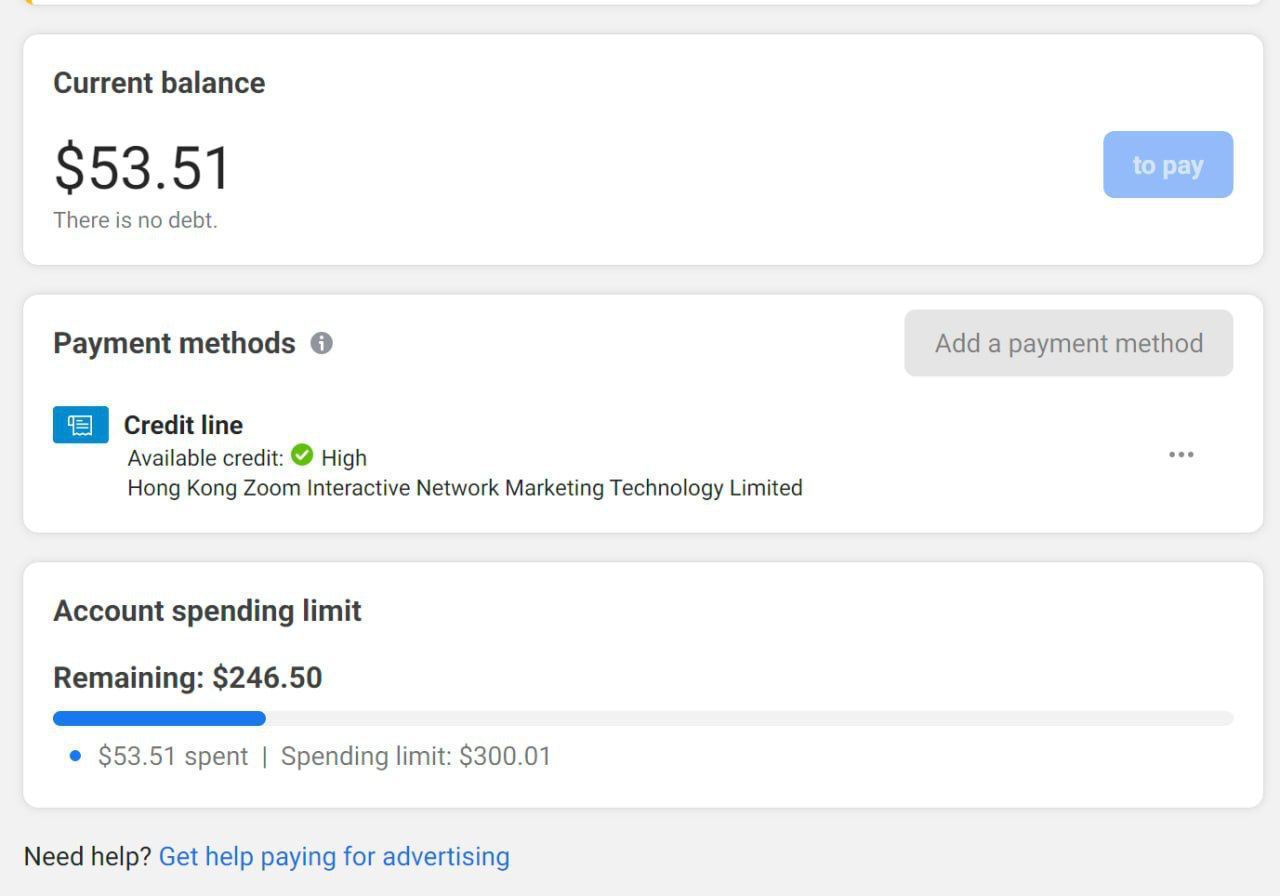Click the '$53.51 spent' label
The width and height of the screenshot is (1280, 896).
pos(173,756)
